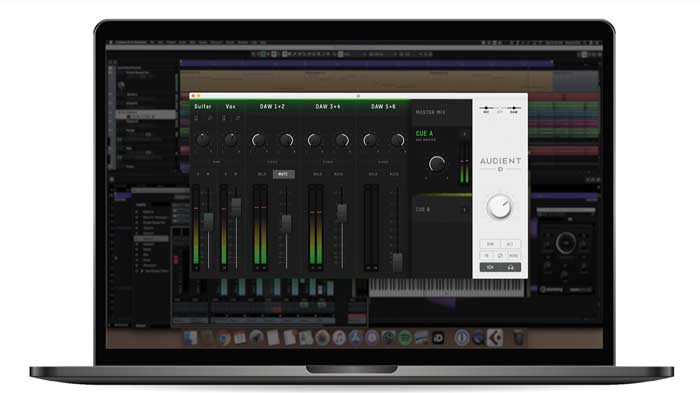The height and width of the screenshot is (393, 700).
Task: Open iTunes from the Dock
Action: click(x=338, y=338)
